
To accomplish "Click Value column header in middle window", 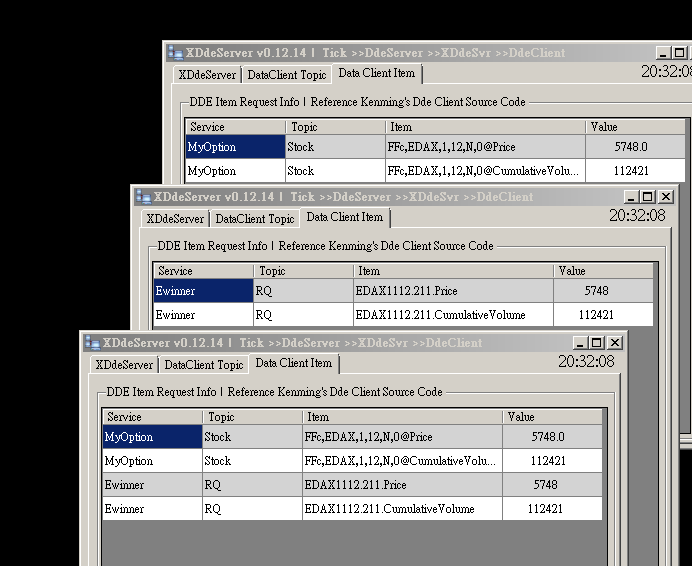I will click(604, 271).
